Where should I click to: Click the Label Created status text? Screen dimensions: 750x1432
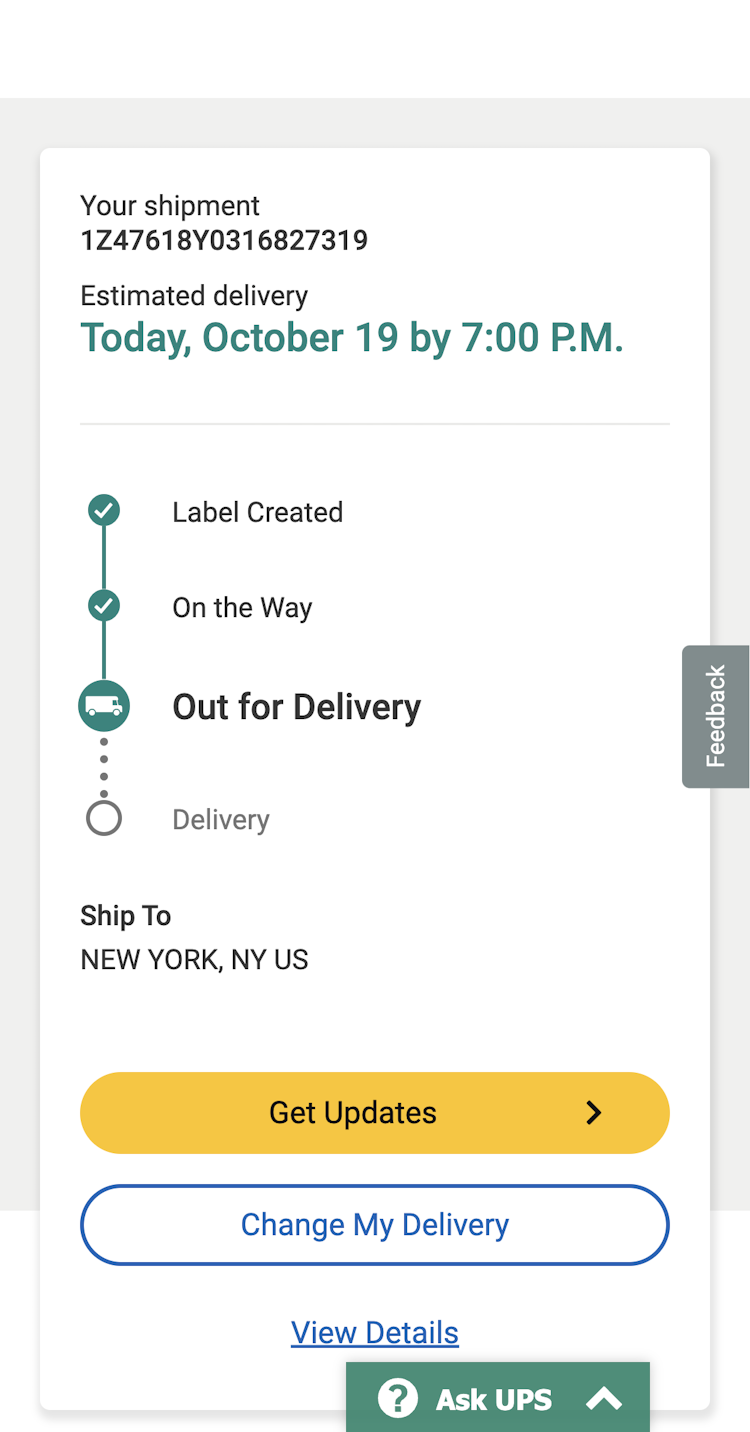click(x=258, y=512)
